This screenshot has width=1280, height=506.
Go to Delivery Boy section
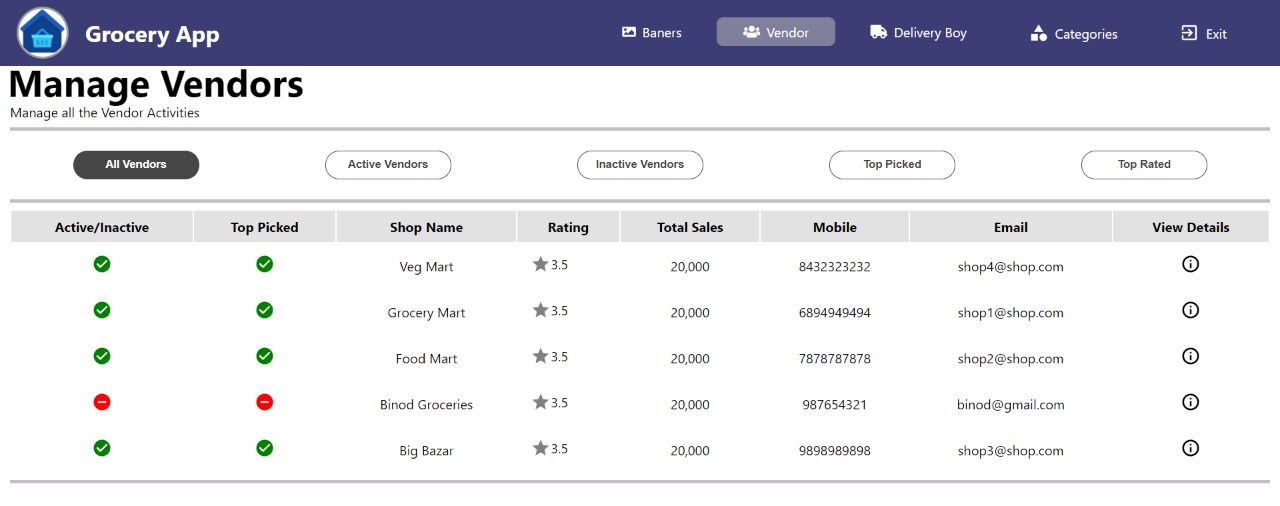tap(918, 33)
